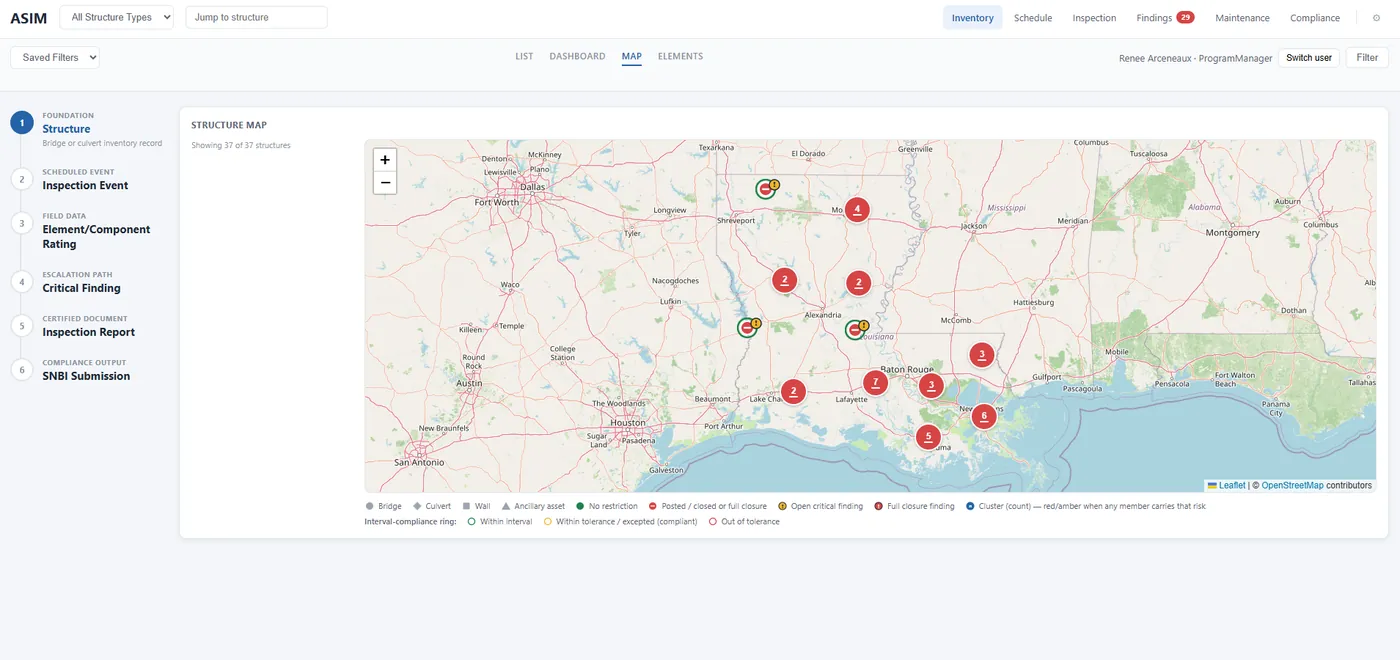Image resolution: width=1400 pixels, height=660 pixels.
Task: Switch to the Schedule tab
Action: pos(1033,18)
